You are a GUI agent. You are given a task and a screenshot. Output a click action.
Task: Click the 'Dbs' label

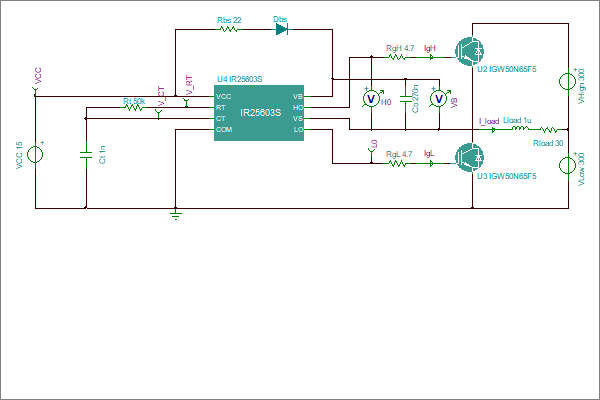tap(280, 19)
